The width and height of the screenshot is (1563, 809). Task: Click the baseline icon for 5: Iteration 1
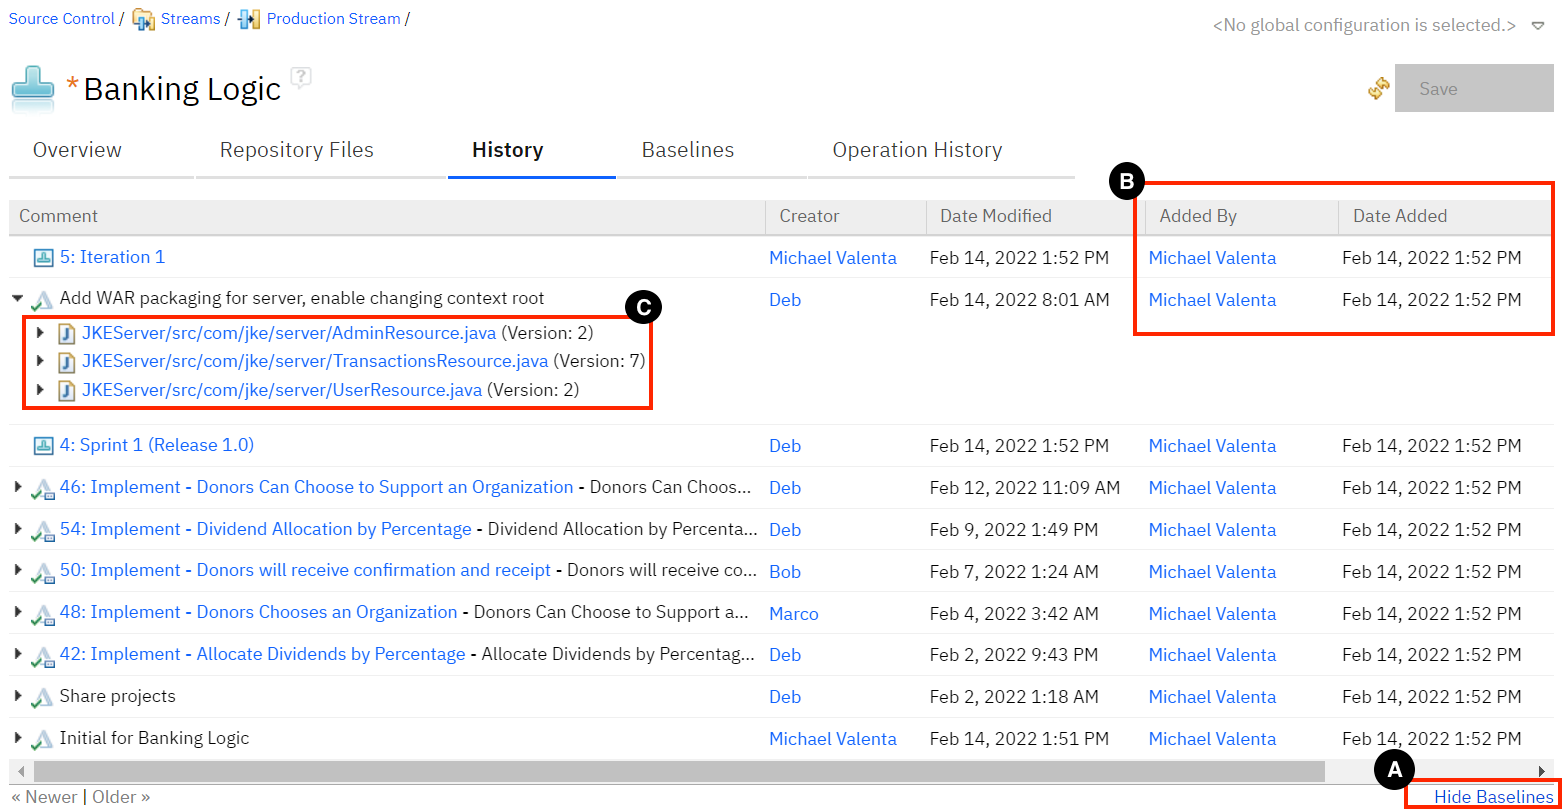(x=43, y=258)
